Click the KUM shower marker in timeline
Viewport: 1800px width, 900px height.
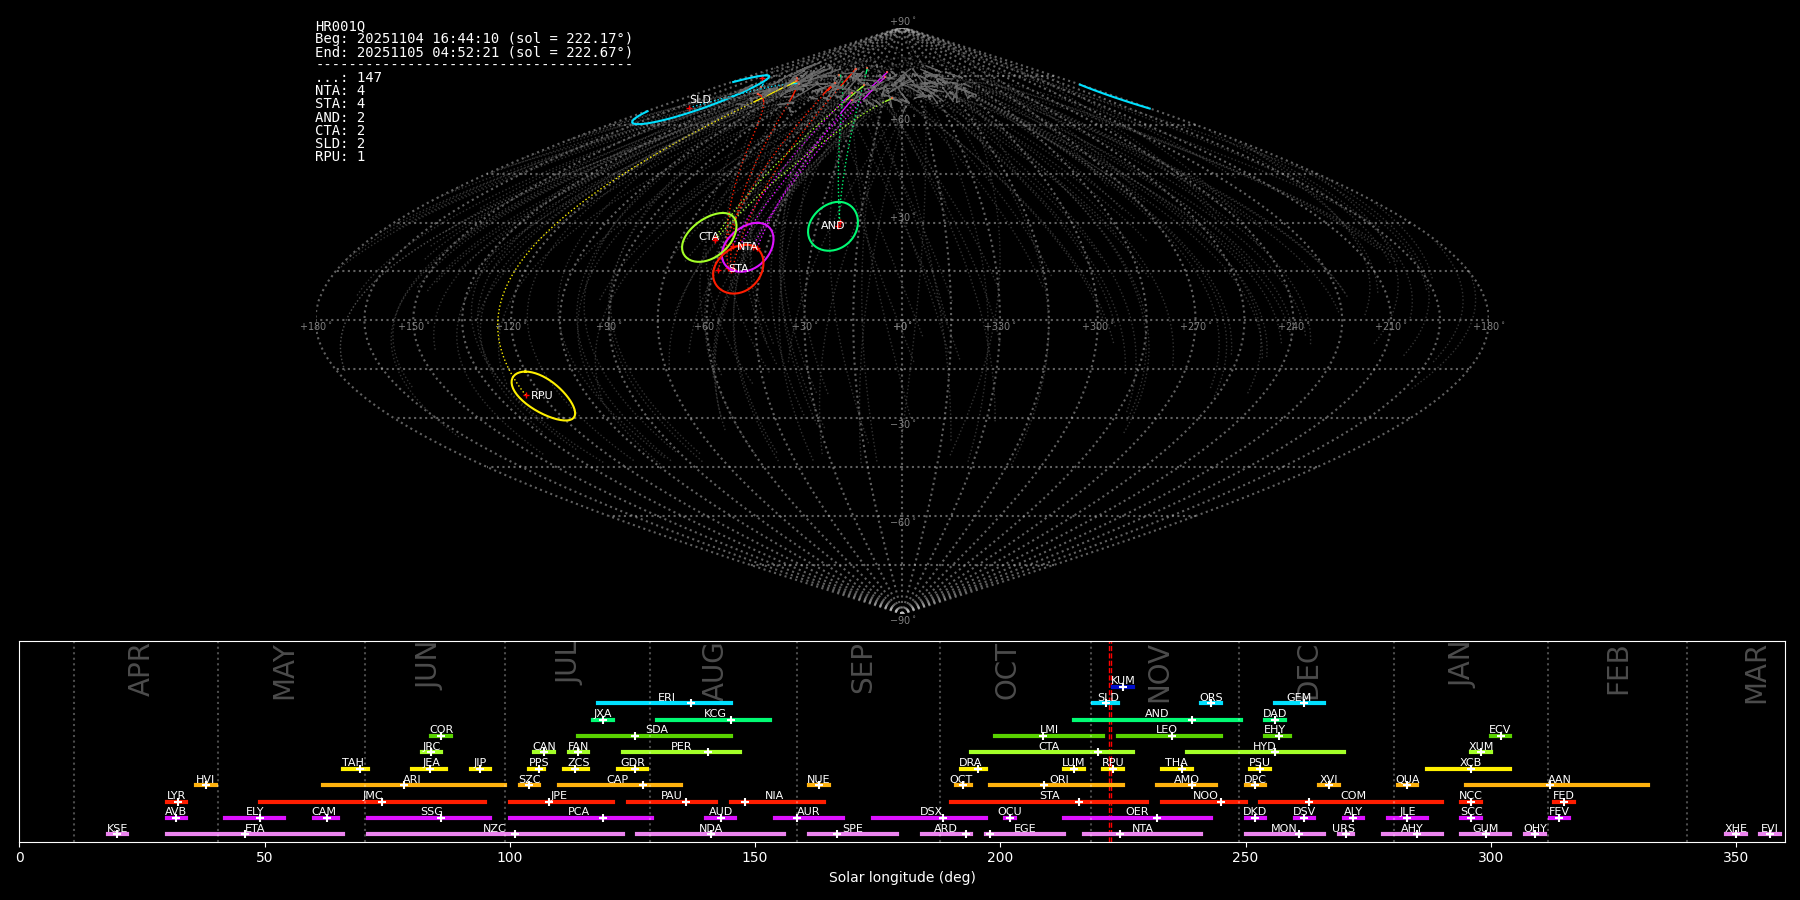pyautogui.click(x=1123, y=687)
